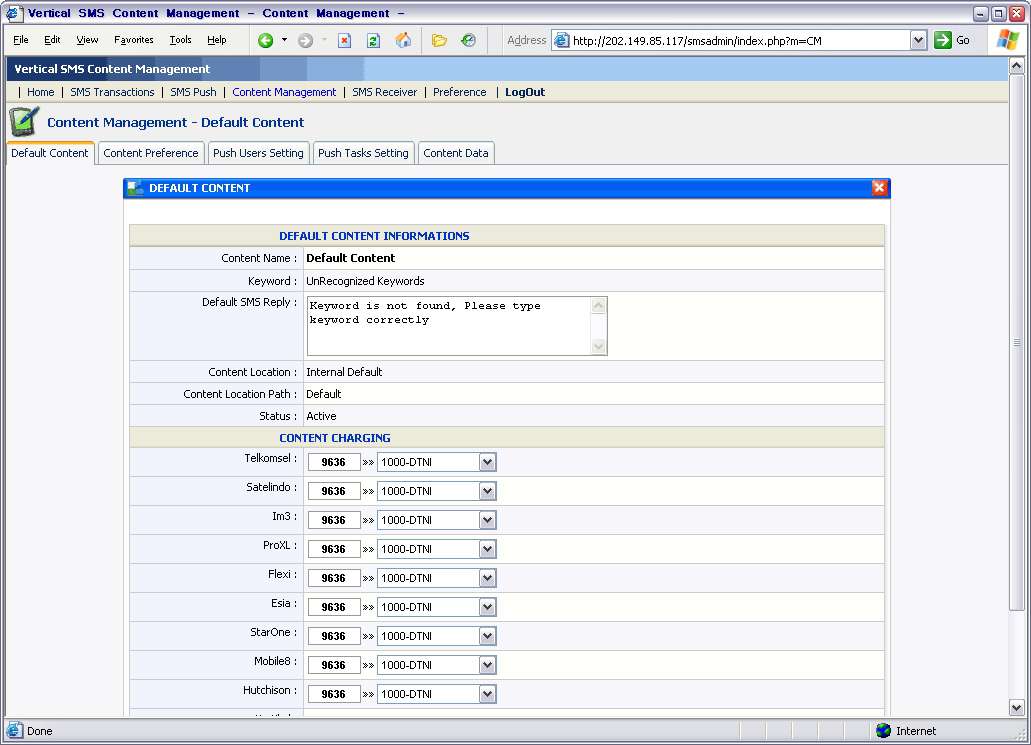Open the Tools menu
This screenshot has height=745, width=1031.
180,40
